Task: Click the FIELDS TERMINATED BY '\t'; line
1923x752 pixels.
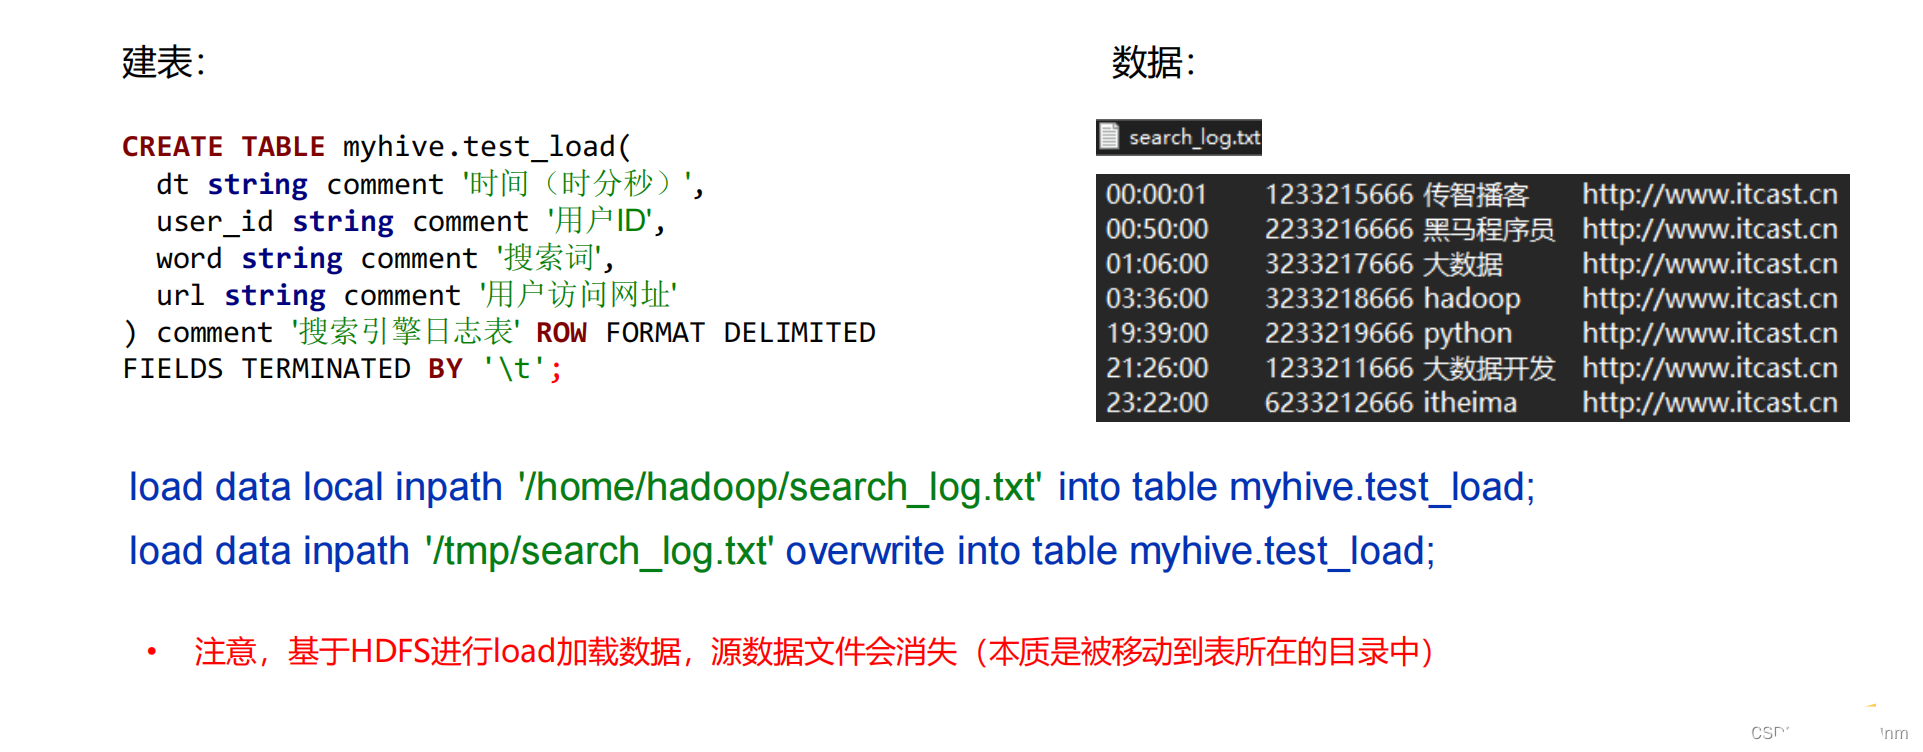Action: click(x=342, y=369)
